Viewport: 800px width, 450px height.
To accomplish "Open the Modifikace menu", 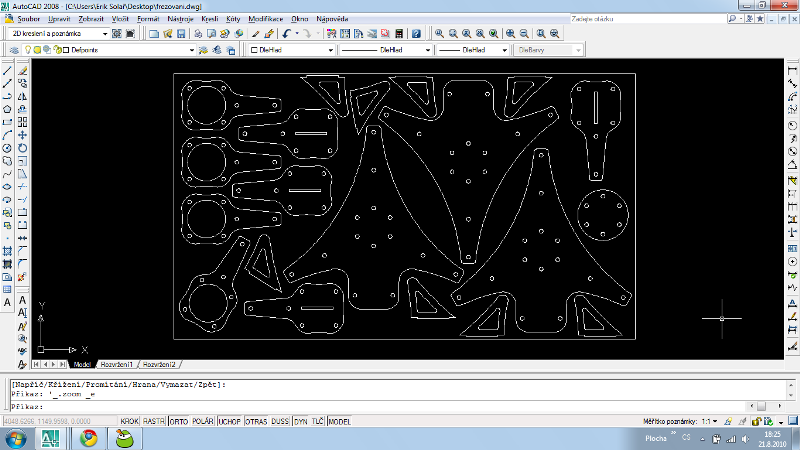I will click(x=265, y=19).
